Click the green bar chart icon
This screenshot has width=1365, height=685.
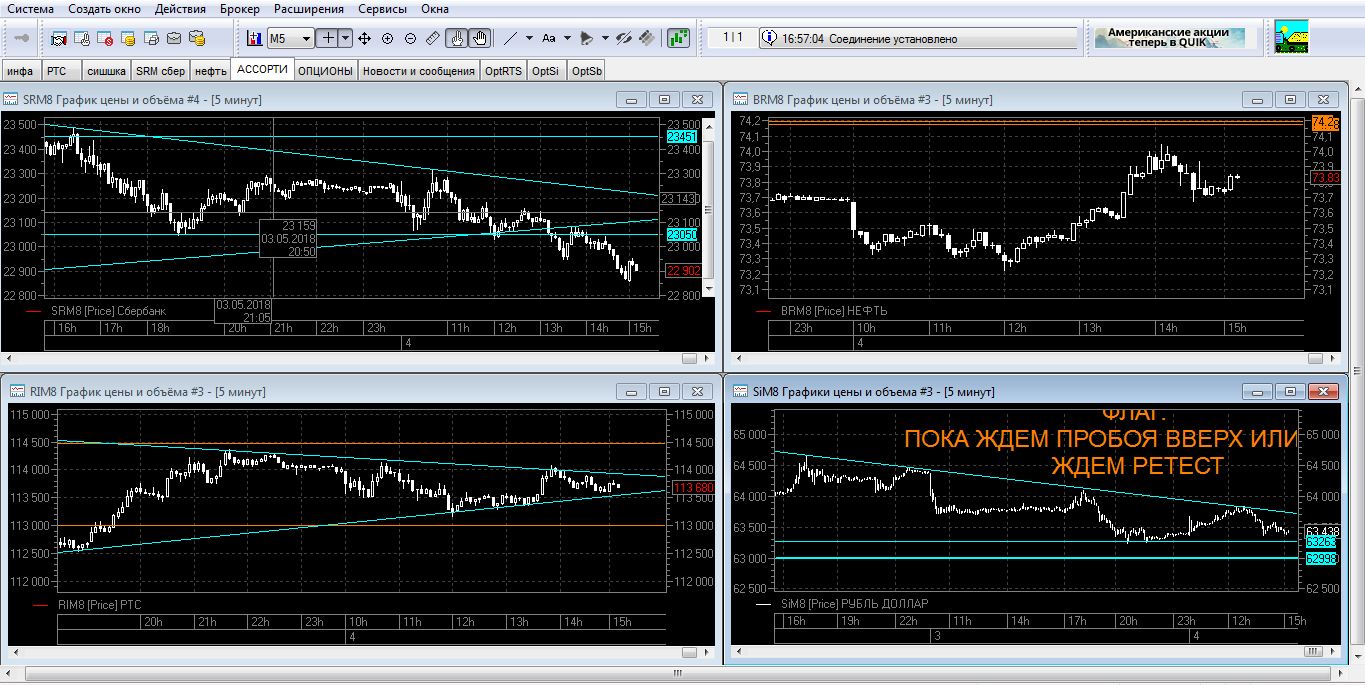pyautogui.click(x=680, y=38)
